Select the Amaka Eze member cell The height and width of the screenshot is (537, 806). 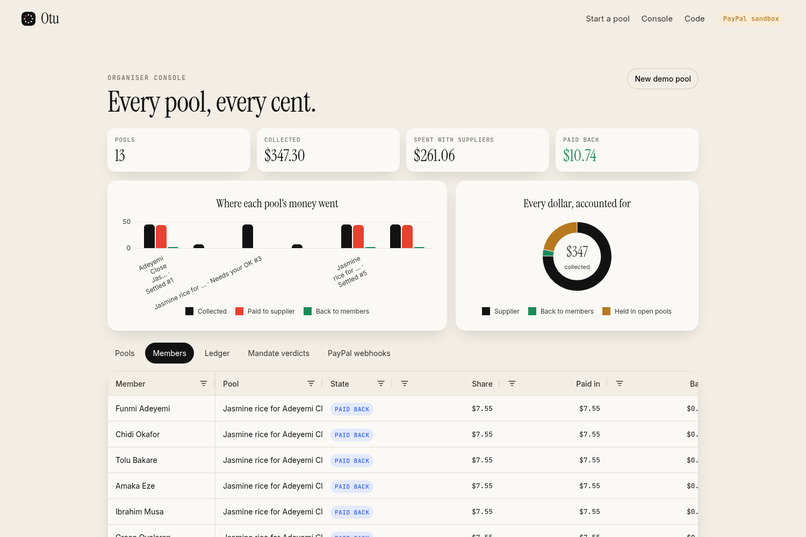click(161, 486)
